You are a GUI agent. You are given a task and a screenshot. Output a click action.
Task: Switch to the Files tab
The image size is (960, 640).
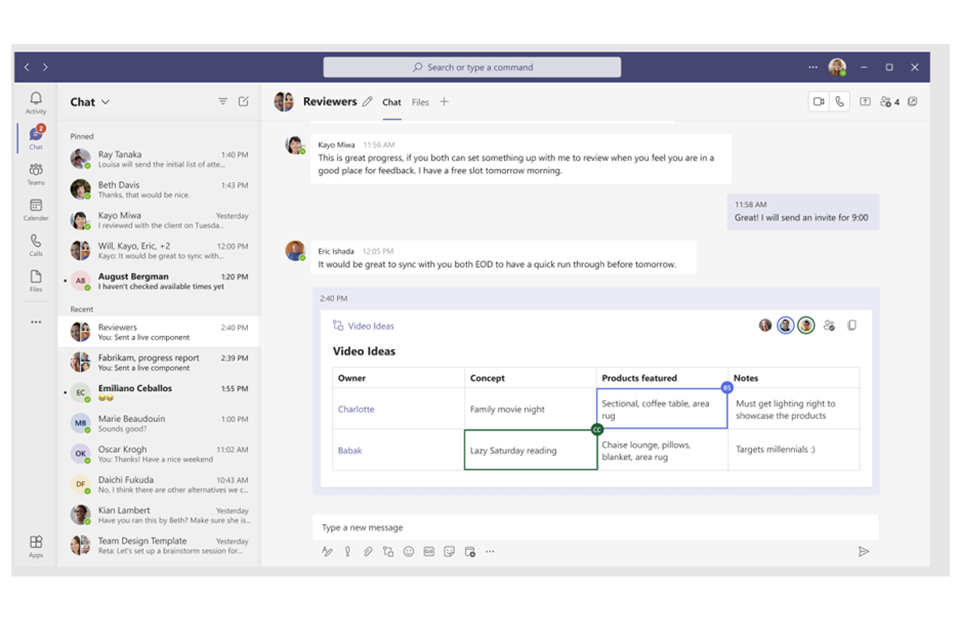tap(420, 102)
